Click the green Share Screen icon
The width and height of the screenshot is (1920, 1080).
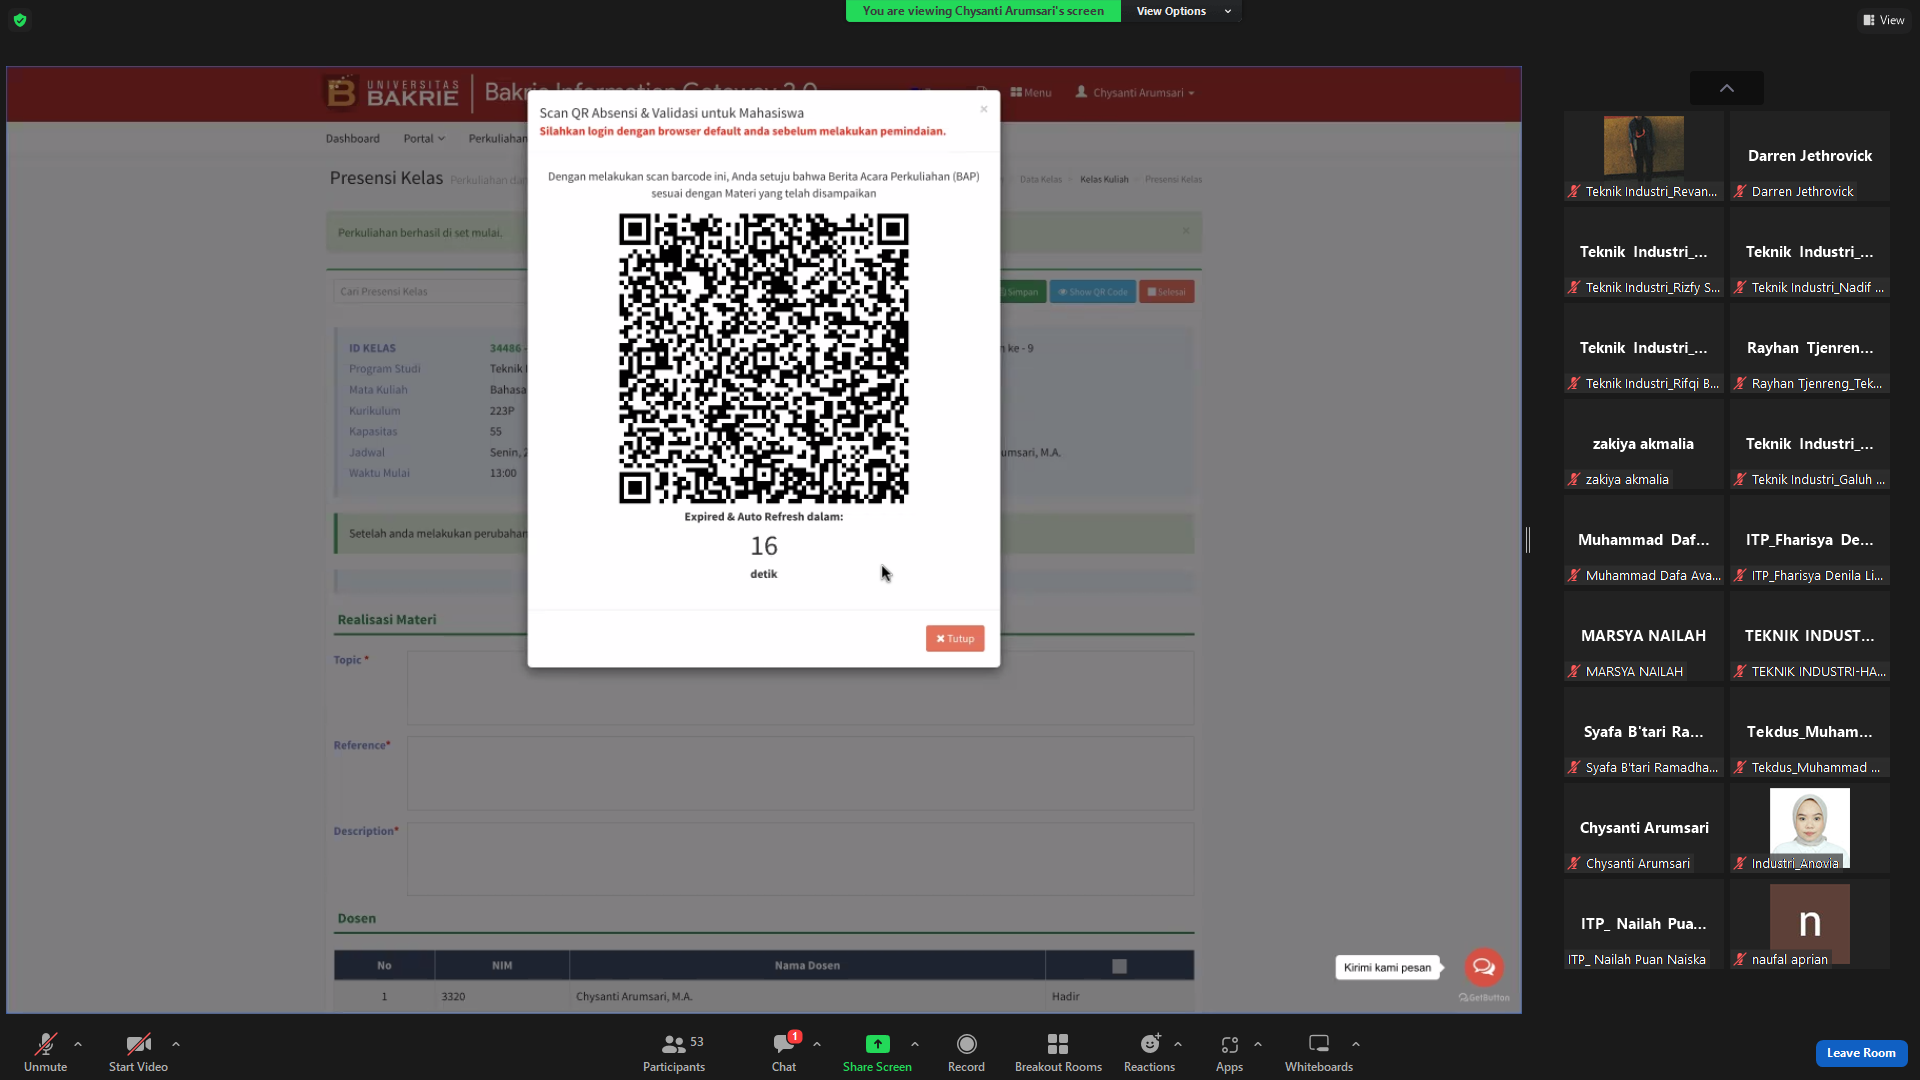[x=877, y=1044]
